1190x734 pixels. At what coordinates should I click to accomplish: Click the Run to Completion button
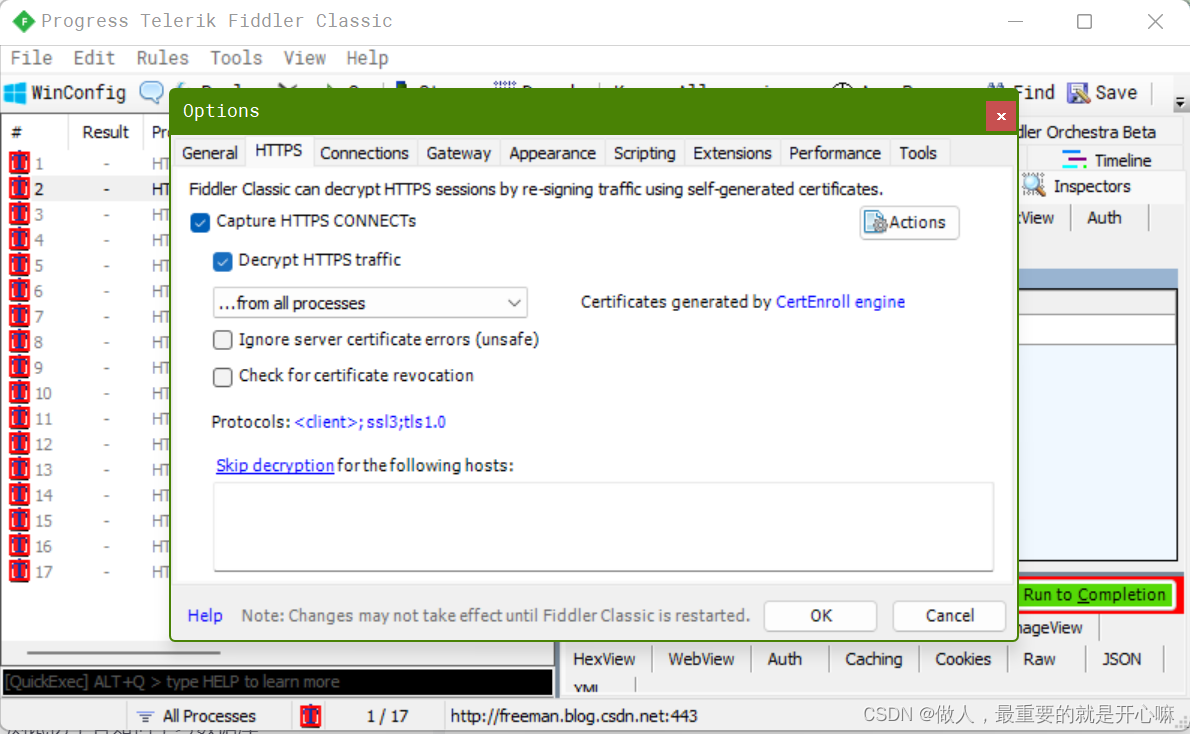pos(1094,594)
